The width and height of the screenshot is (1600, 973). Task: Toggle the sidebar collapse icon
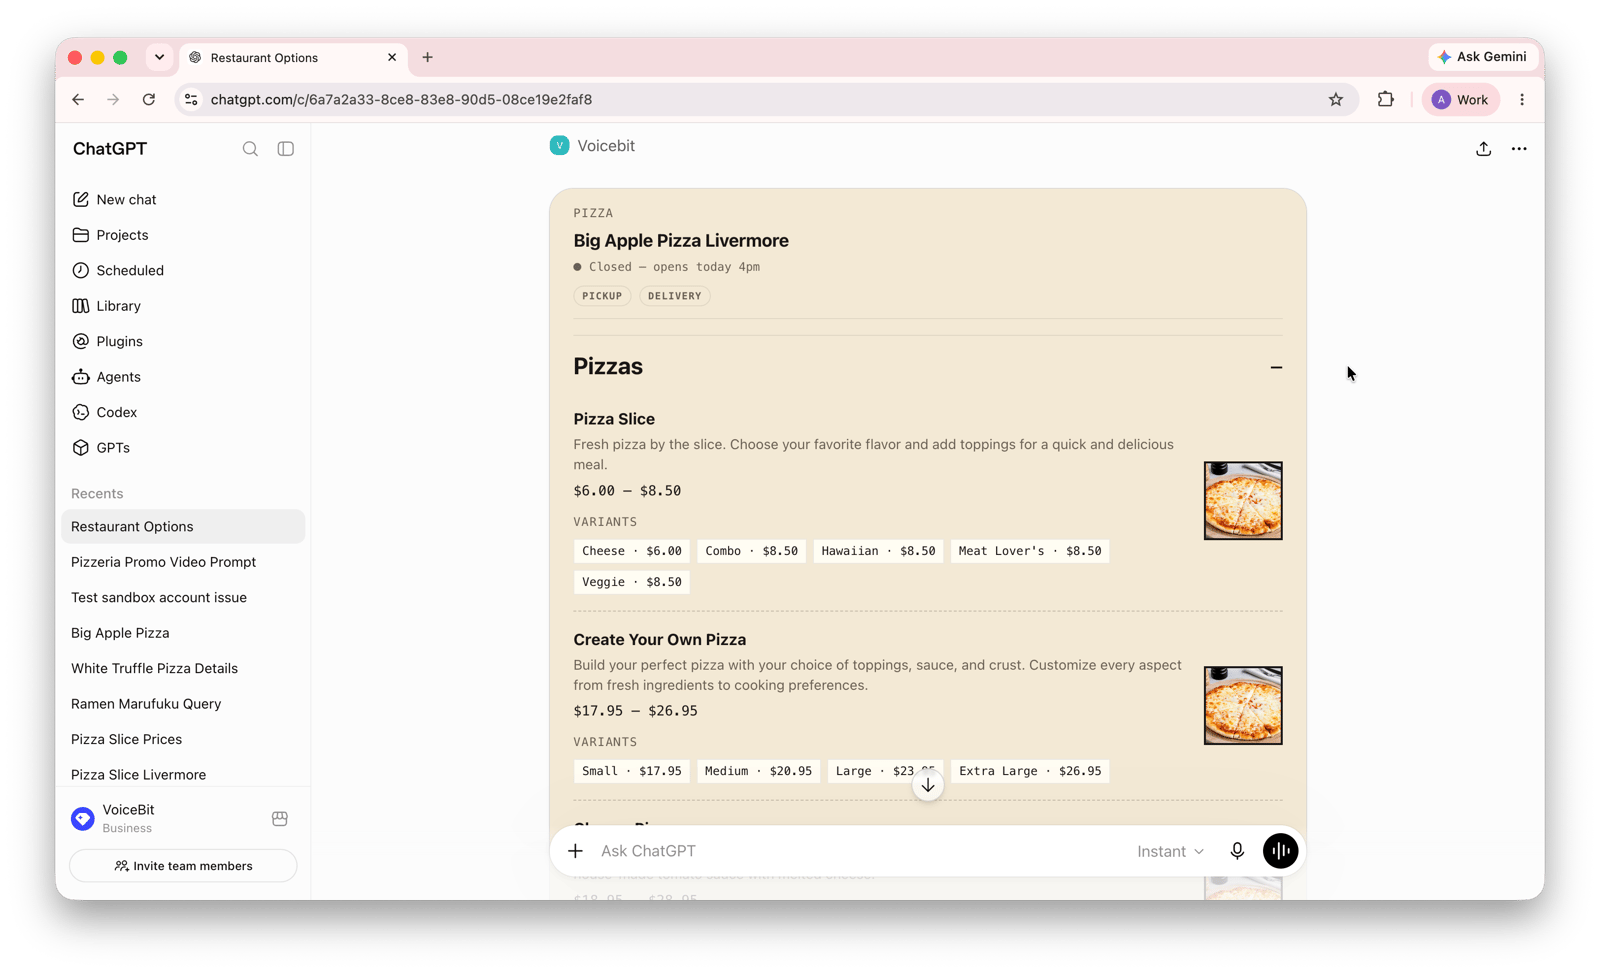pos(286,149)
